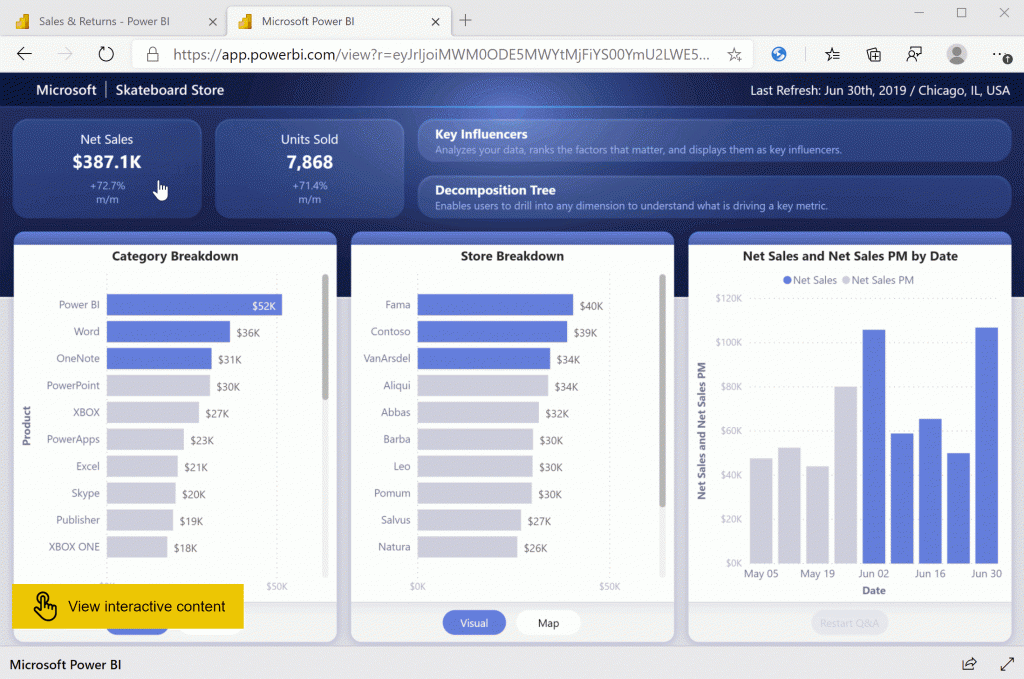
Task: Click the Jun 30 Net Sales column
Action: (x=987, y=445)
